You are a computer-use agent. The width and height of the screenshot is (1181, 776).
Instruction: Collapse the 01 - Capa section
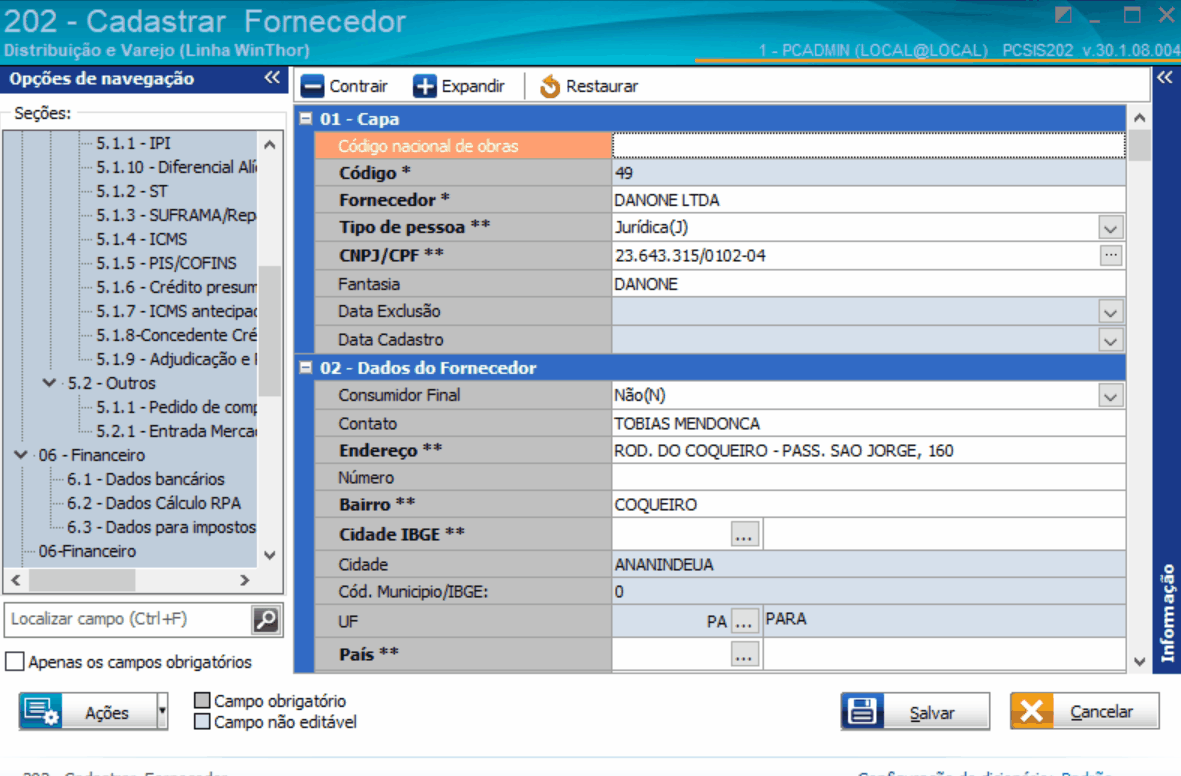click(x=306, y=118)
